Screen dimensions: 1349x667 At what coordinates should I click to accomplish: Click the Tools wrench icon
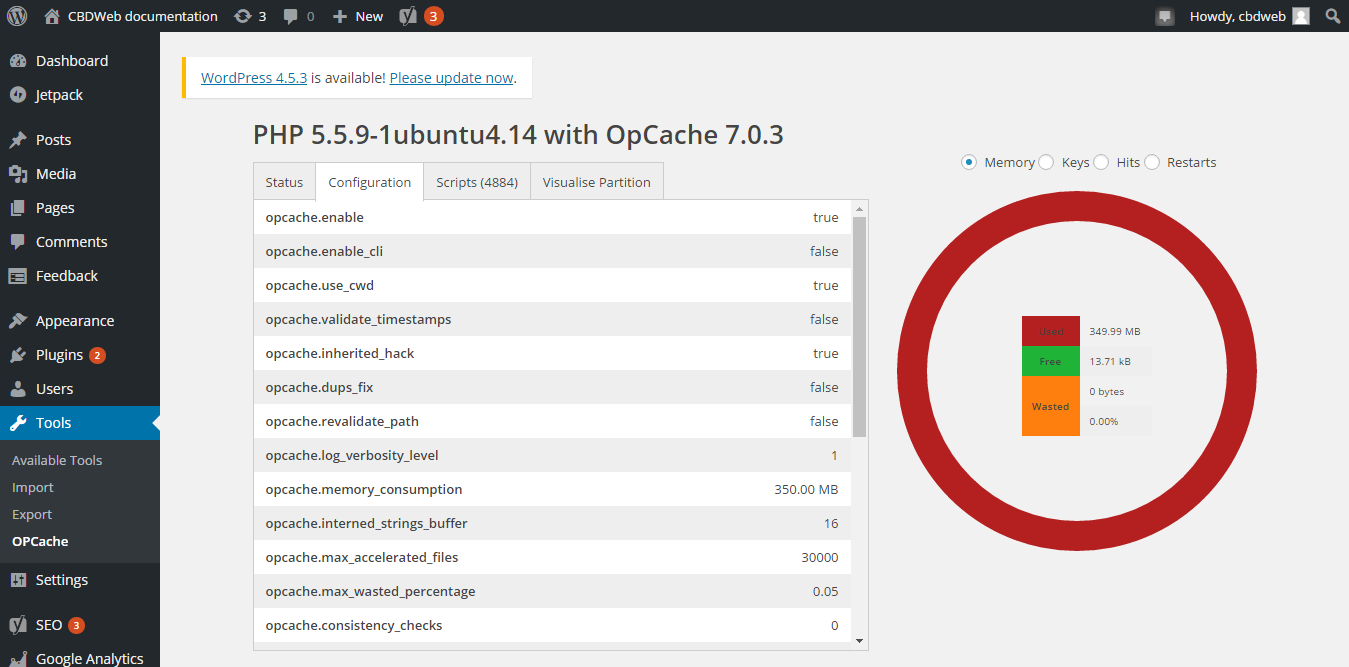coord(18,423)
